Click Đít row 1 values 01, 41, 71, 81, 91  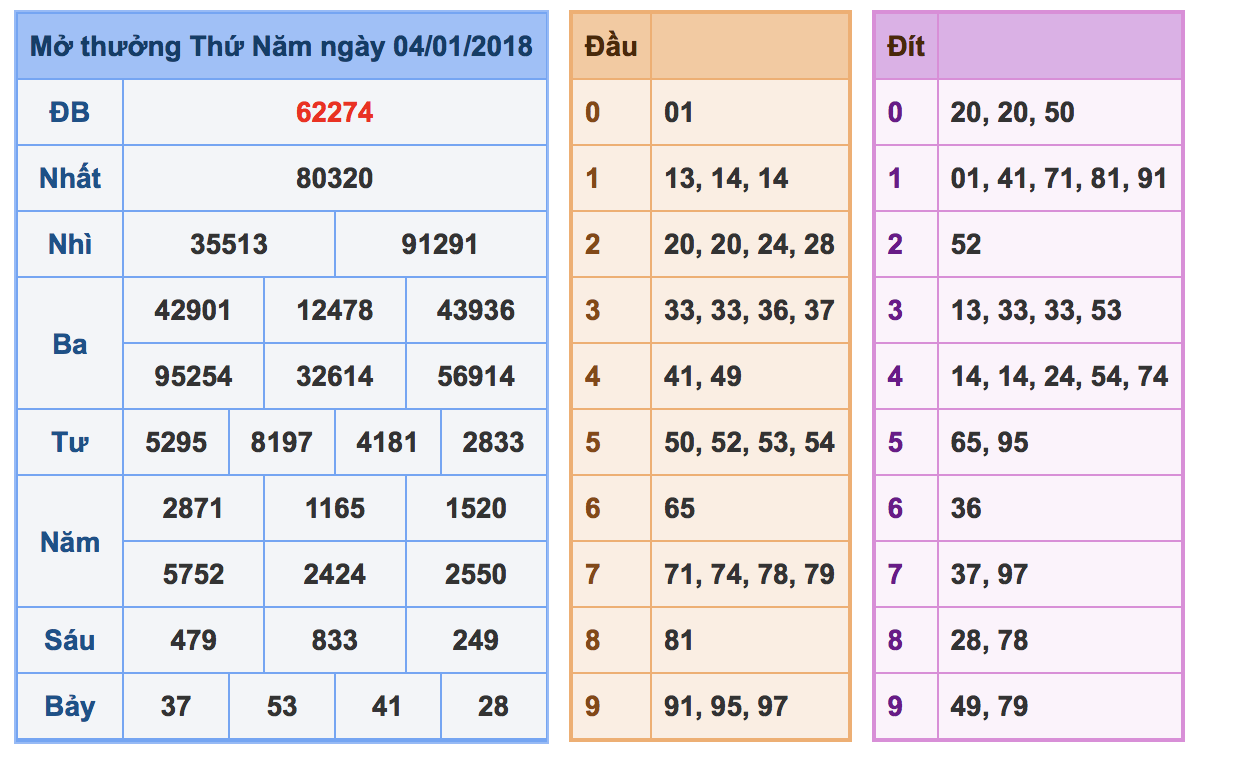[1059, 178]
